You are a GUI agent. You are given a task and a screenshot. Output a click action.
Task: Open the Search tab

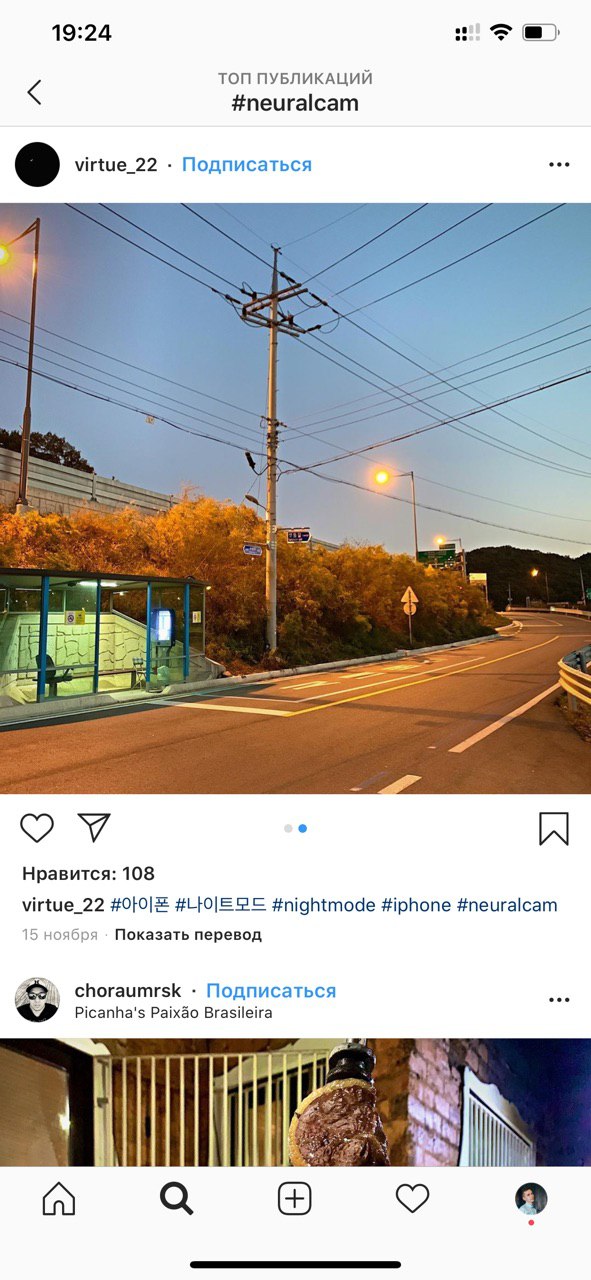(x=177, y=1198)
